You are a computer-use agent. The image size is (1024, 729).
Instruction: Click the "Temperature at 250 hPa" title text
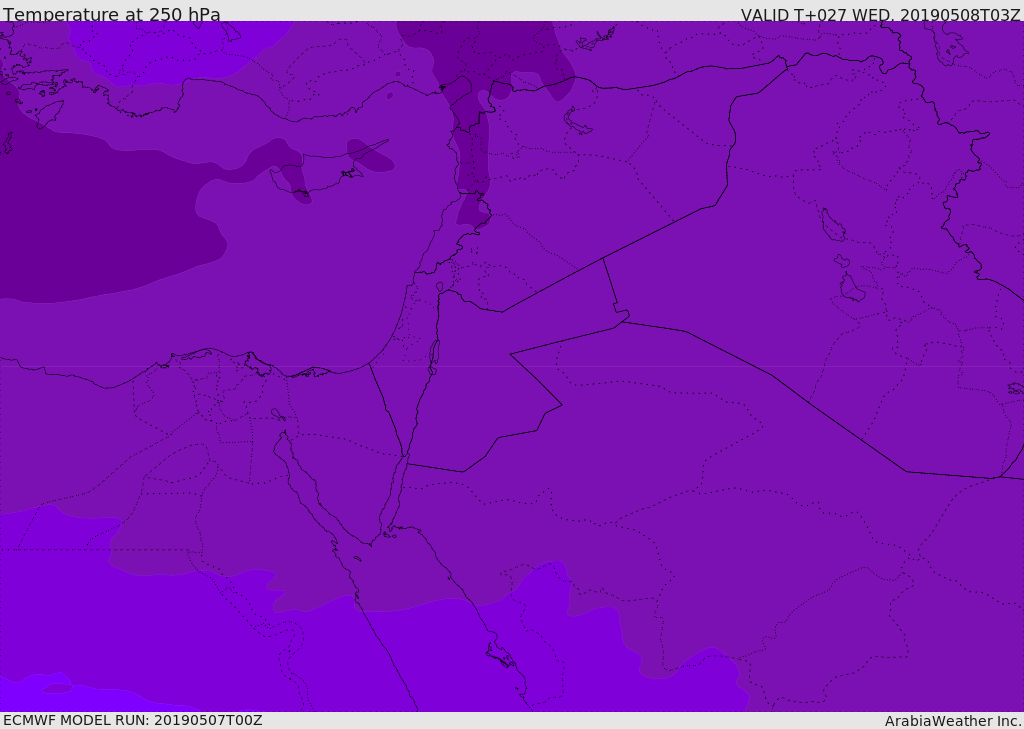pyautogui.click(x=111, y=15)
